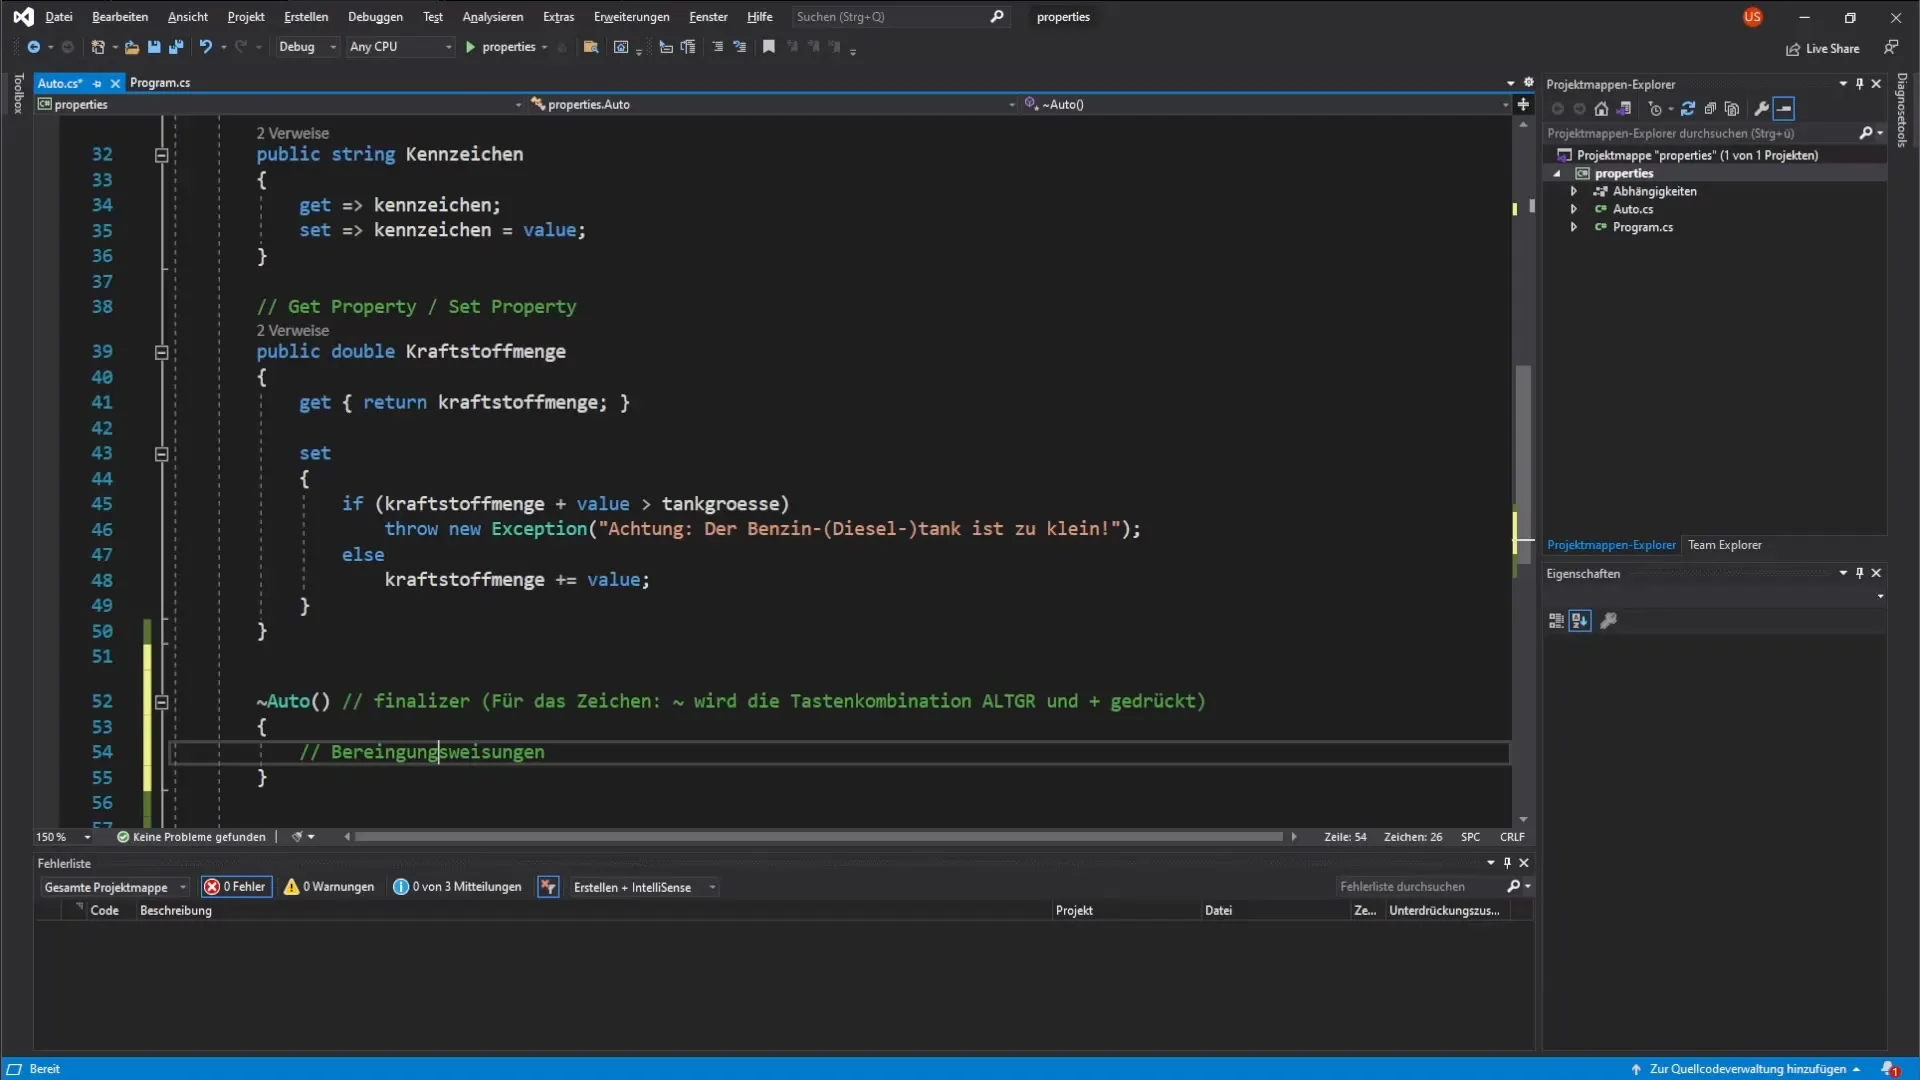The width and height of the screenshot is (1920, 1080).
Task: Open the Erstellen + IntelliSense dropdown
Action: pos(643,887)
